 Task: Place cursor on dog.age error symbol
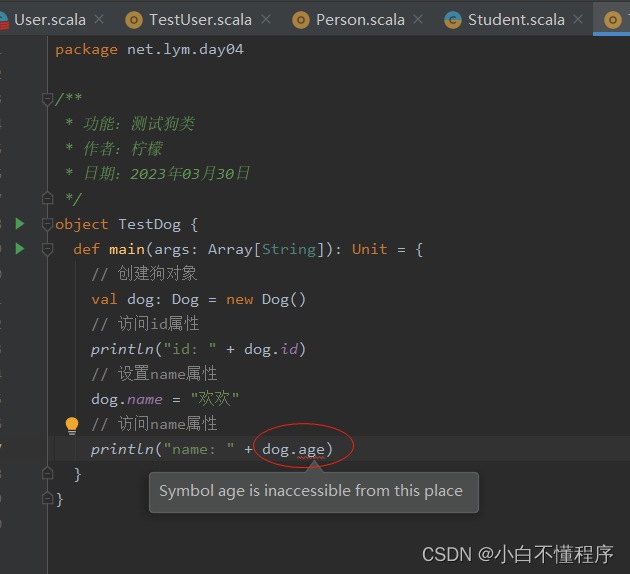click(x=311, y=450)
